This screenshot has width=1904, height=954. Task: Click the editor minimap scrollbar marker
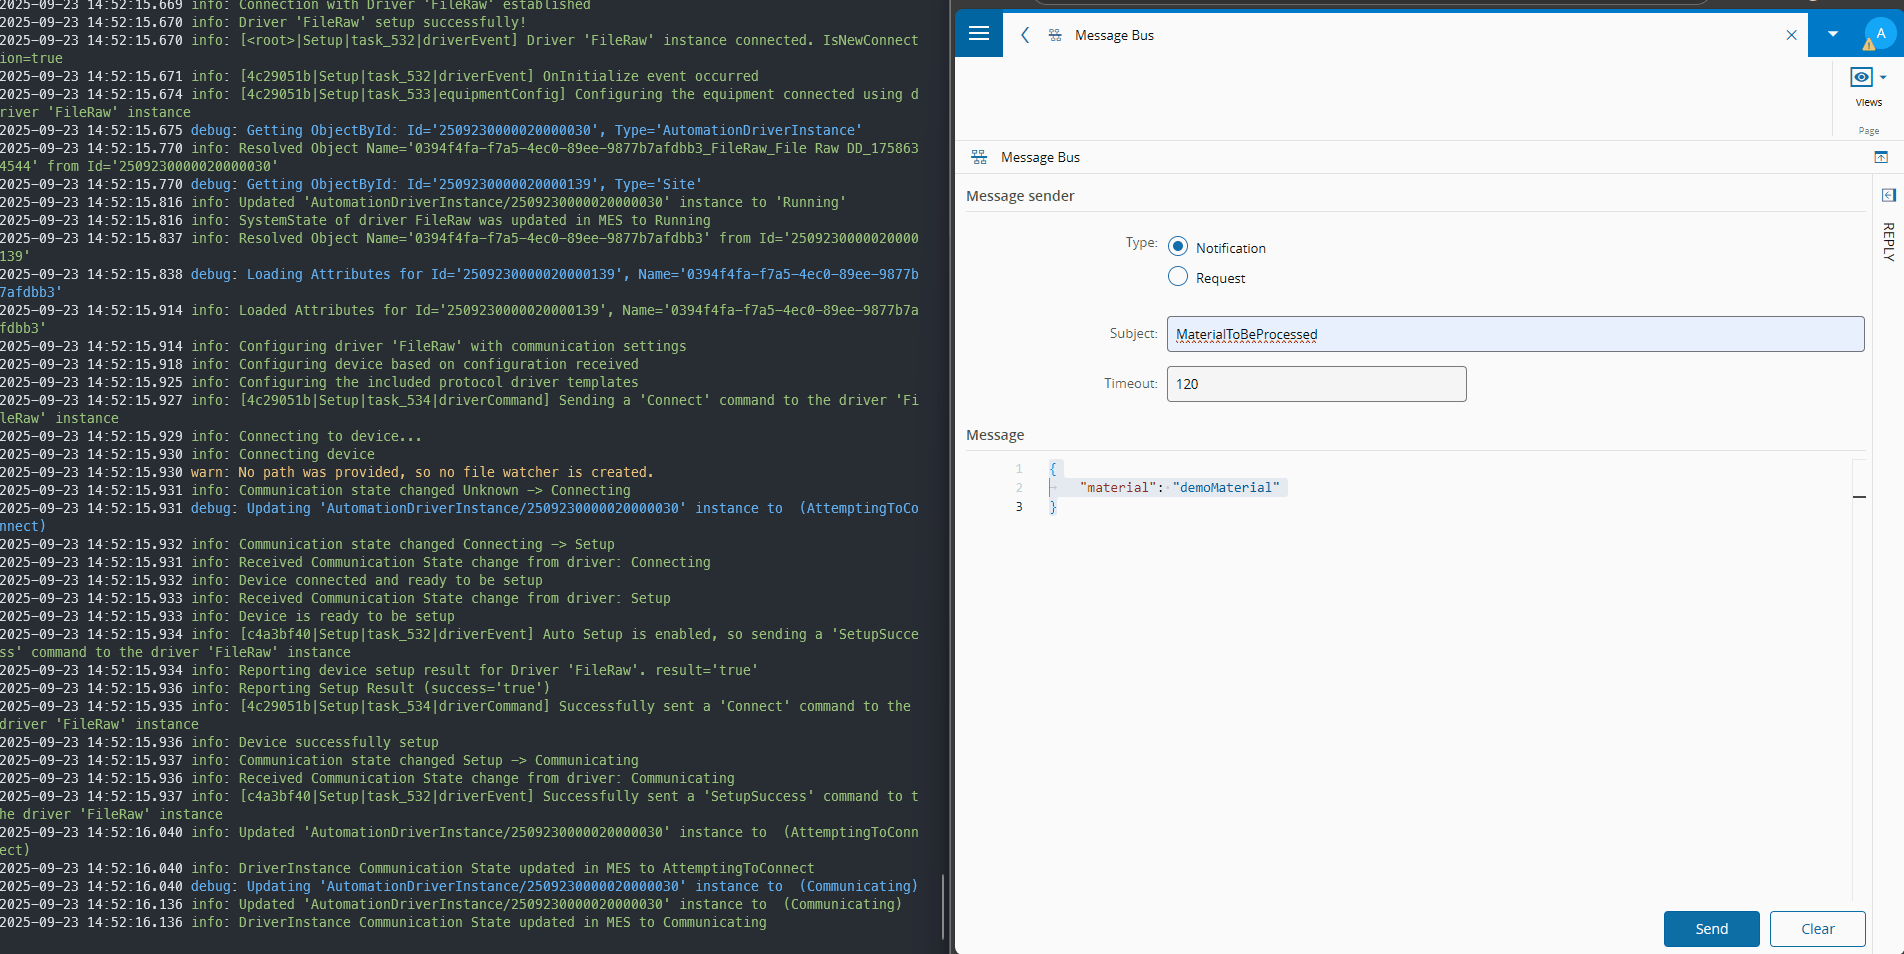click(1859, 496)
